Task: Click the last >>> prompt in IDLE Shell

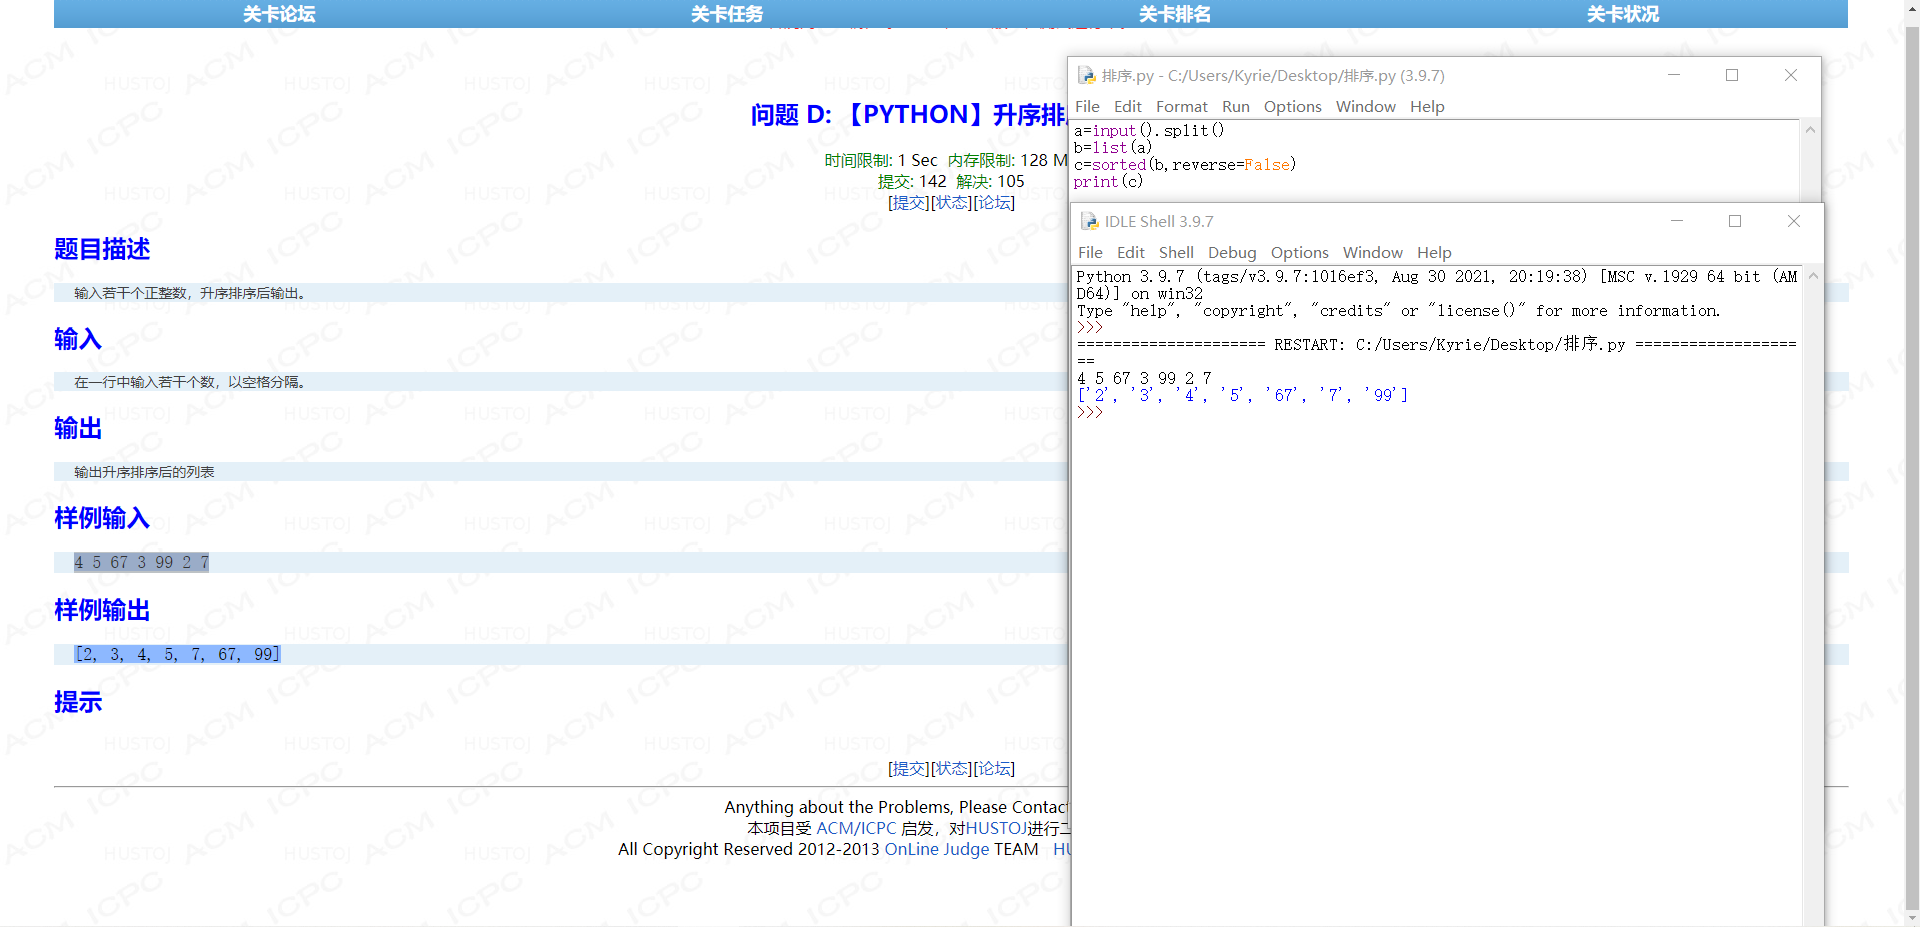Action: [1089, 413]
